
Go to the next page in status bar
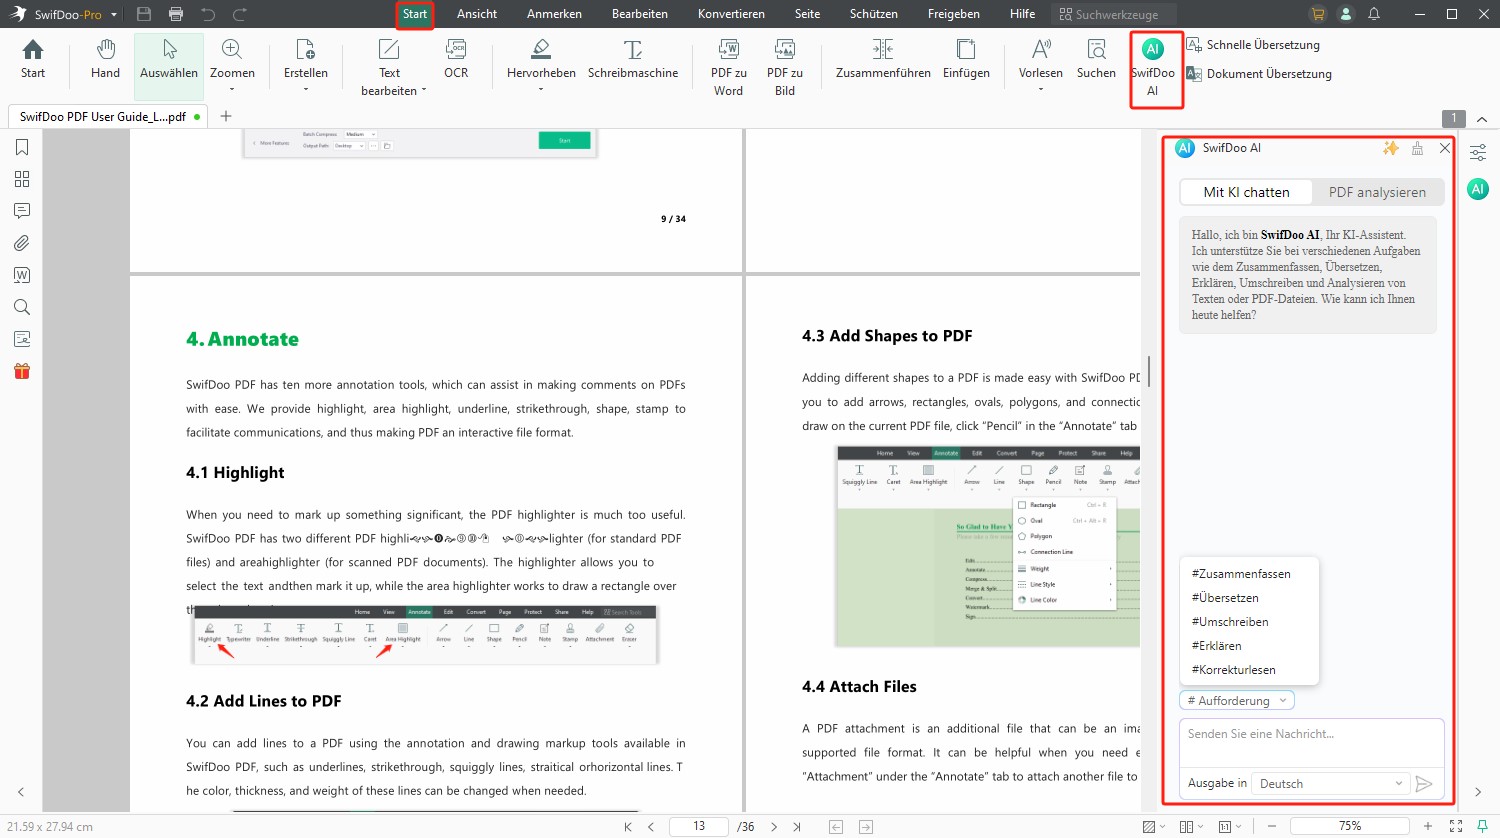(774, 826)
